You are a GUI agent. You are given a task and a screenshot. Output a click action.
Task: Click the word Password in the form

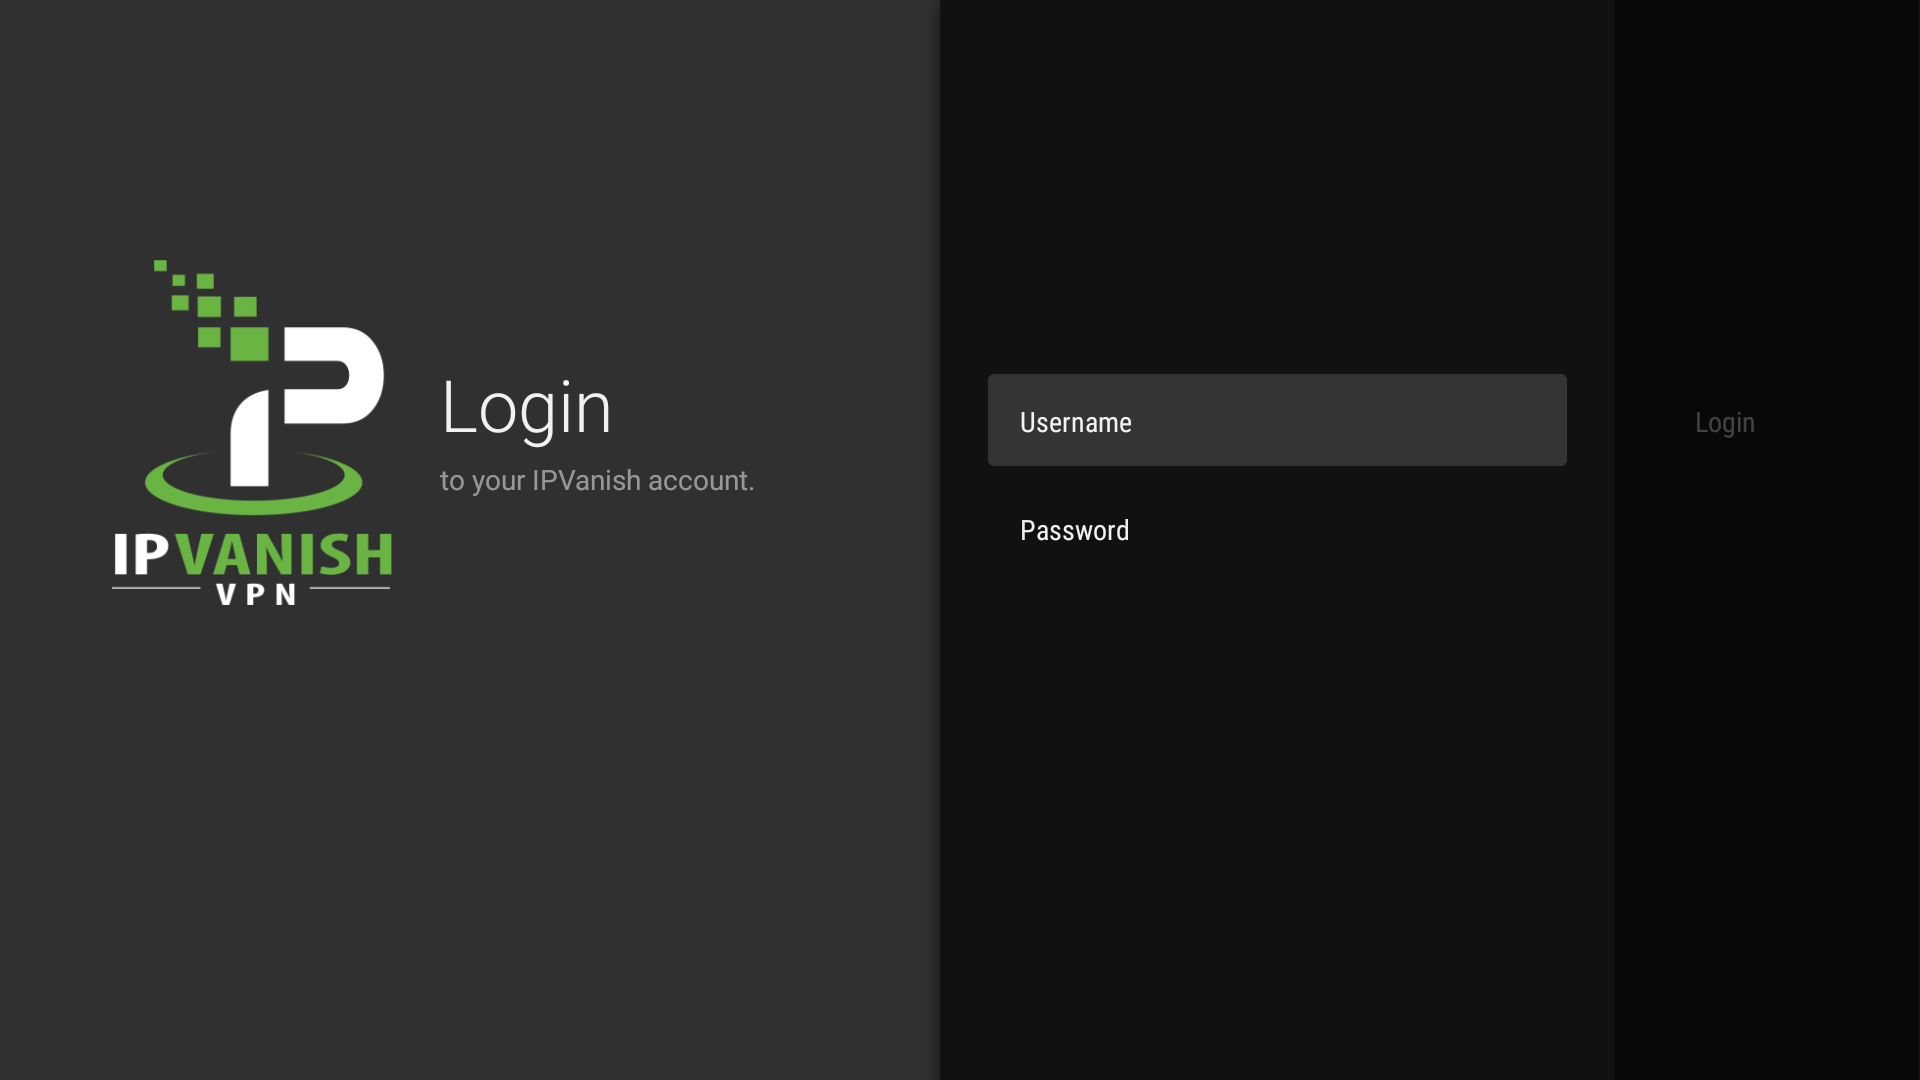tap(1074, 531)
